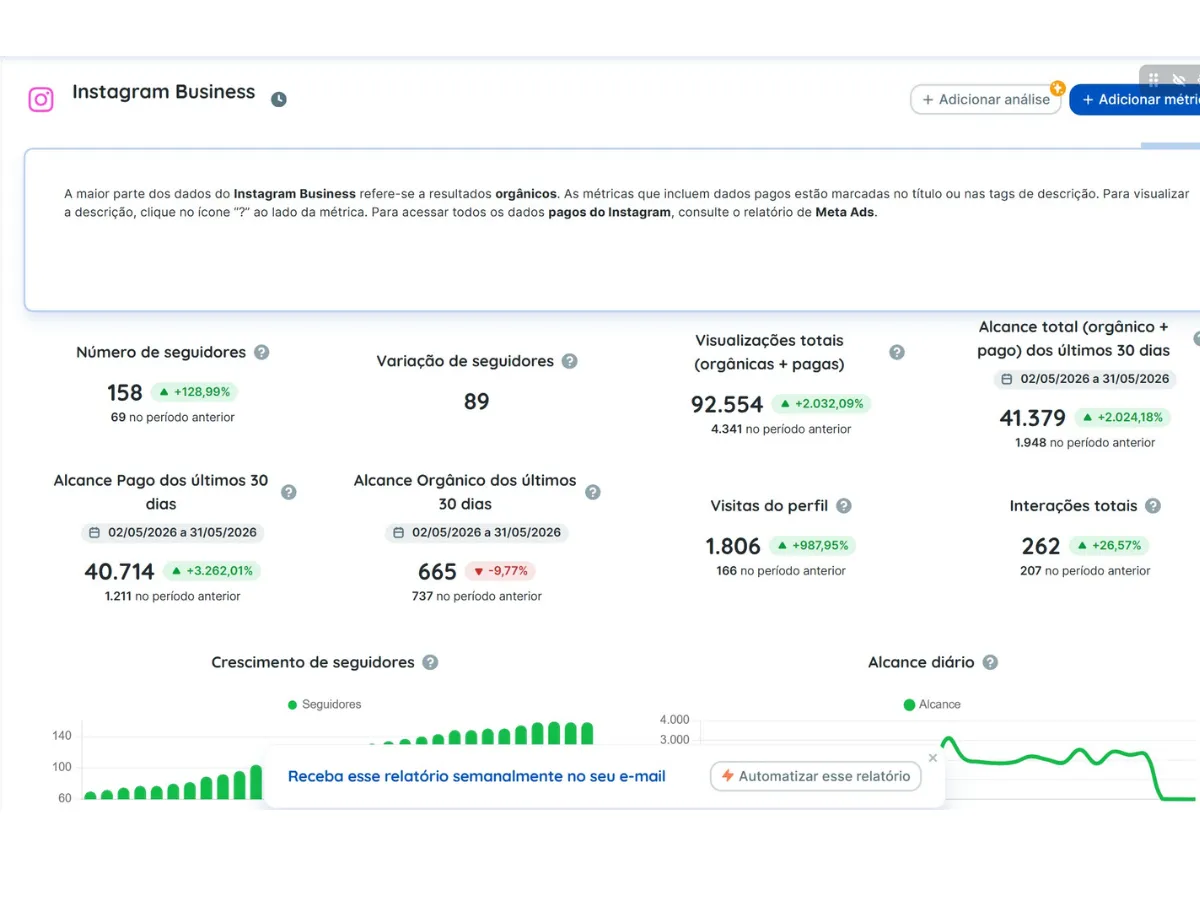Open help for Alcance Pago dos últimos 30 dias
The width and height of the screenshot is (1200, 900).
click(x=289, y=492)
